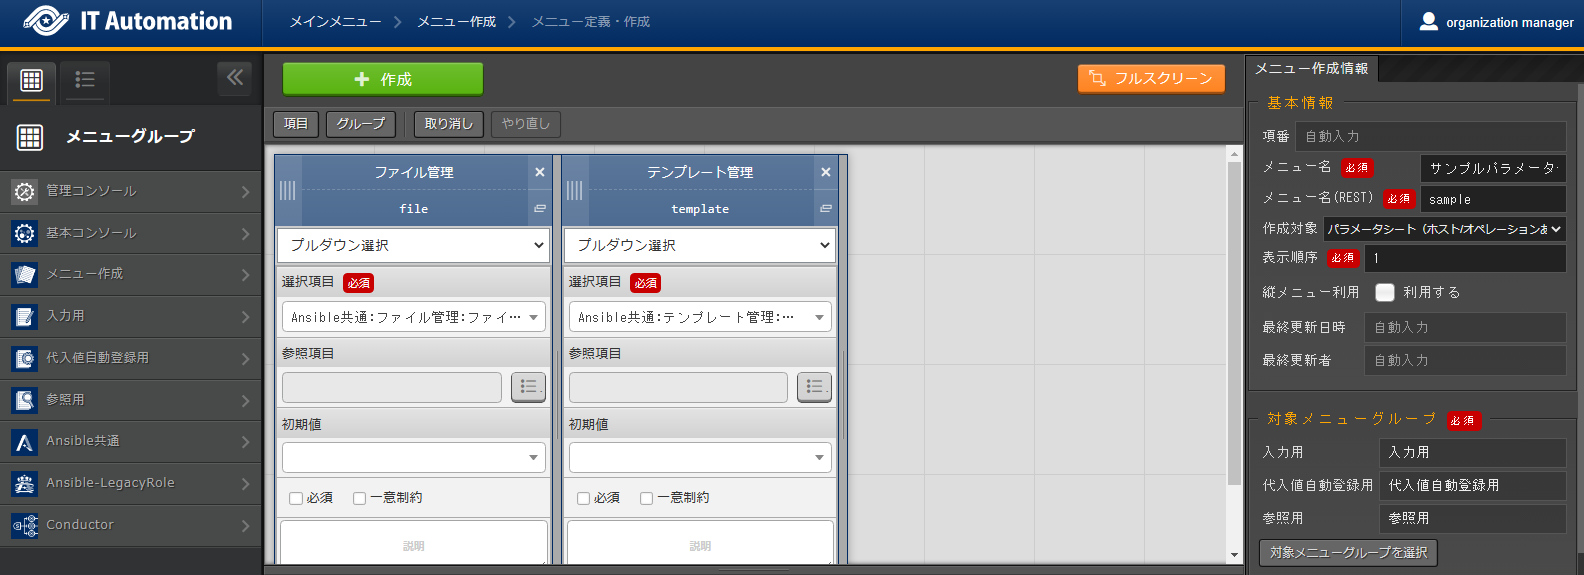Toggle 縦メニュー利用 checkbox
The height and width of the screenshot is (575, 1584).
click(1385, 292)
